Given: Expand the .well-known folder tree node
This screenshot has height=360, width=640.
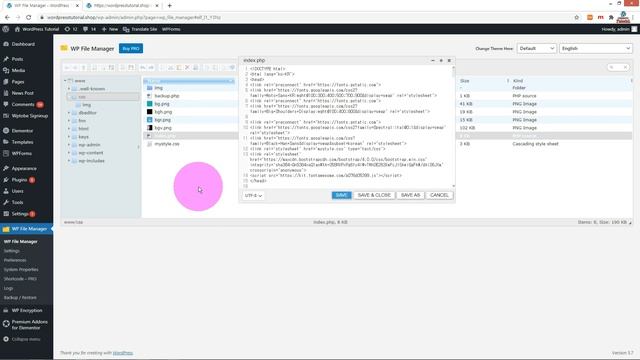Looking at the screenshot, I should click(69, 89).
